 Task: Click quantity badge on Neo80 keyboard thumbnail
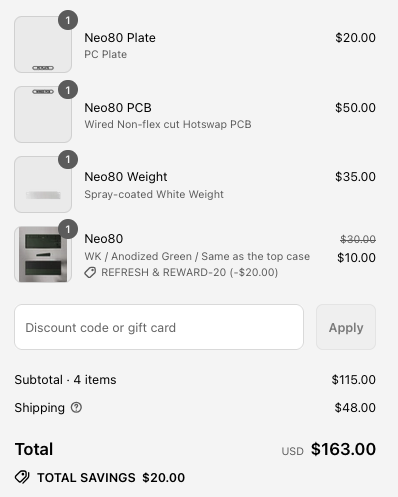[68, 229]
